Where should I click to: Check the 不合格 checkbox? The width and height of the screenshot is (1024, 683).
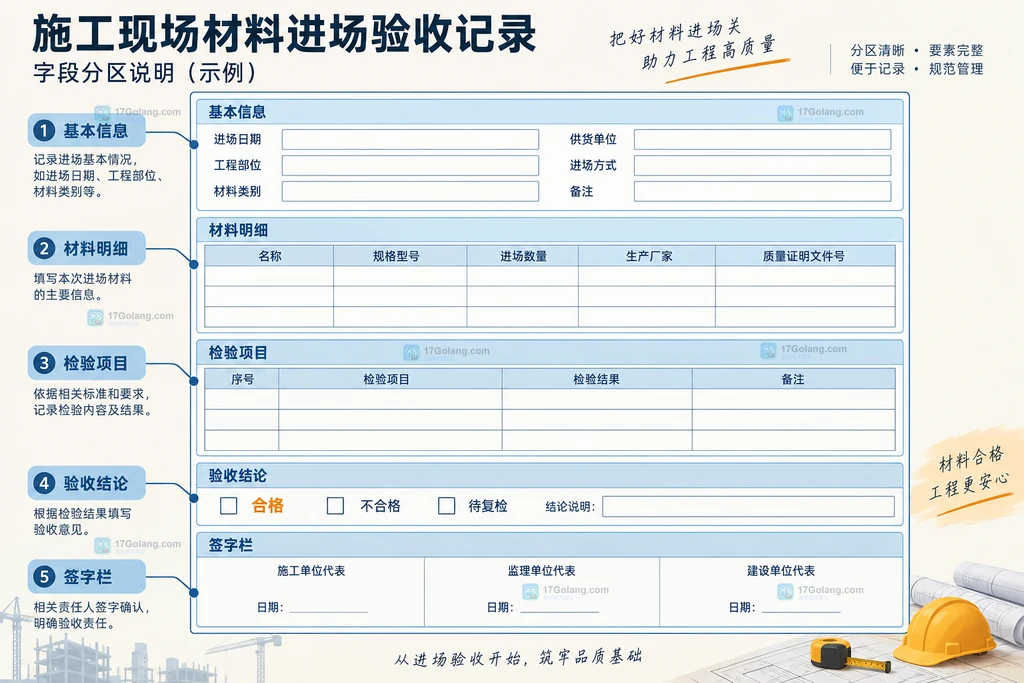[x=335, y=506]
